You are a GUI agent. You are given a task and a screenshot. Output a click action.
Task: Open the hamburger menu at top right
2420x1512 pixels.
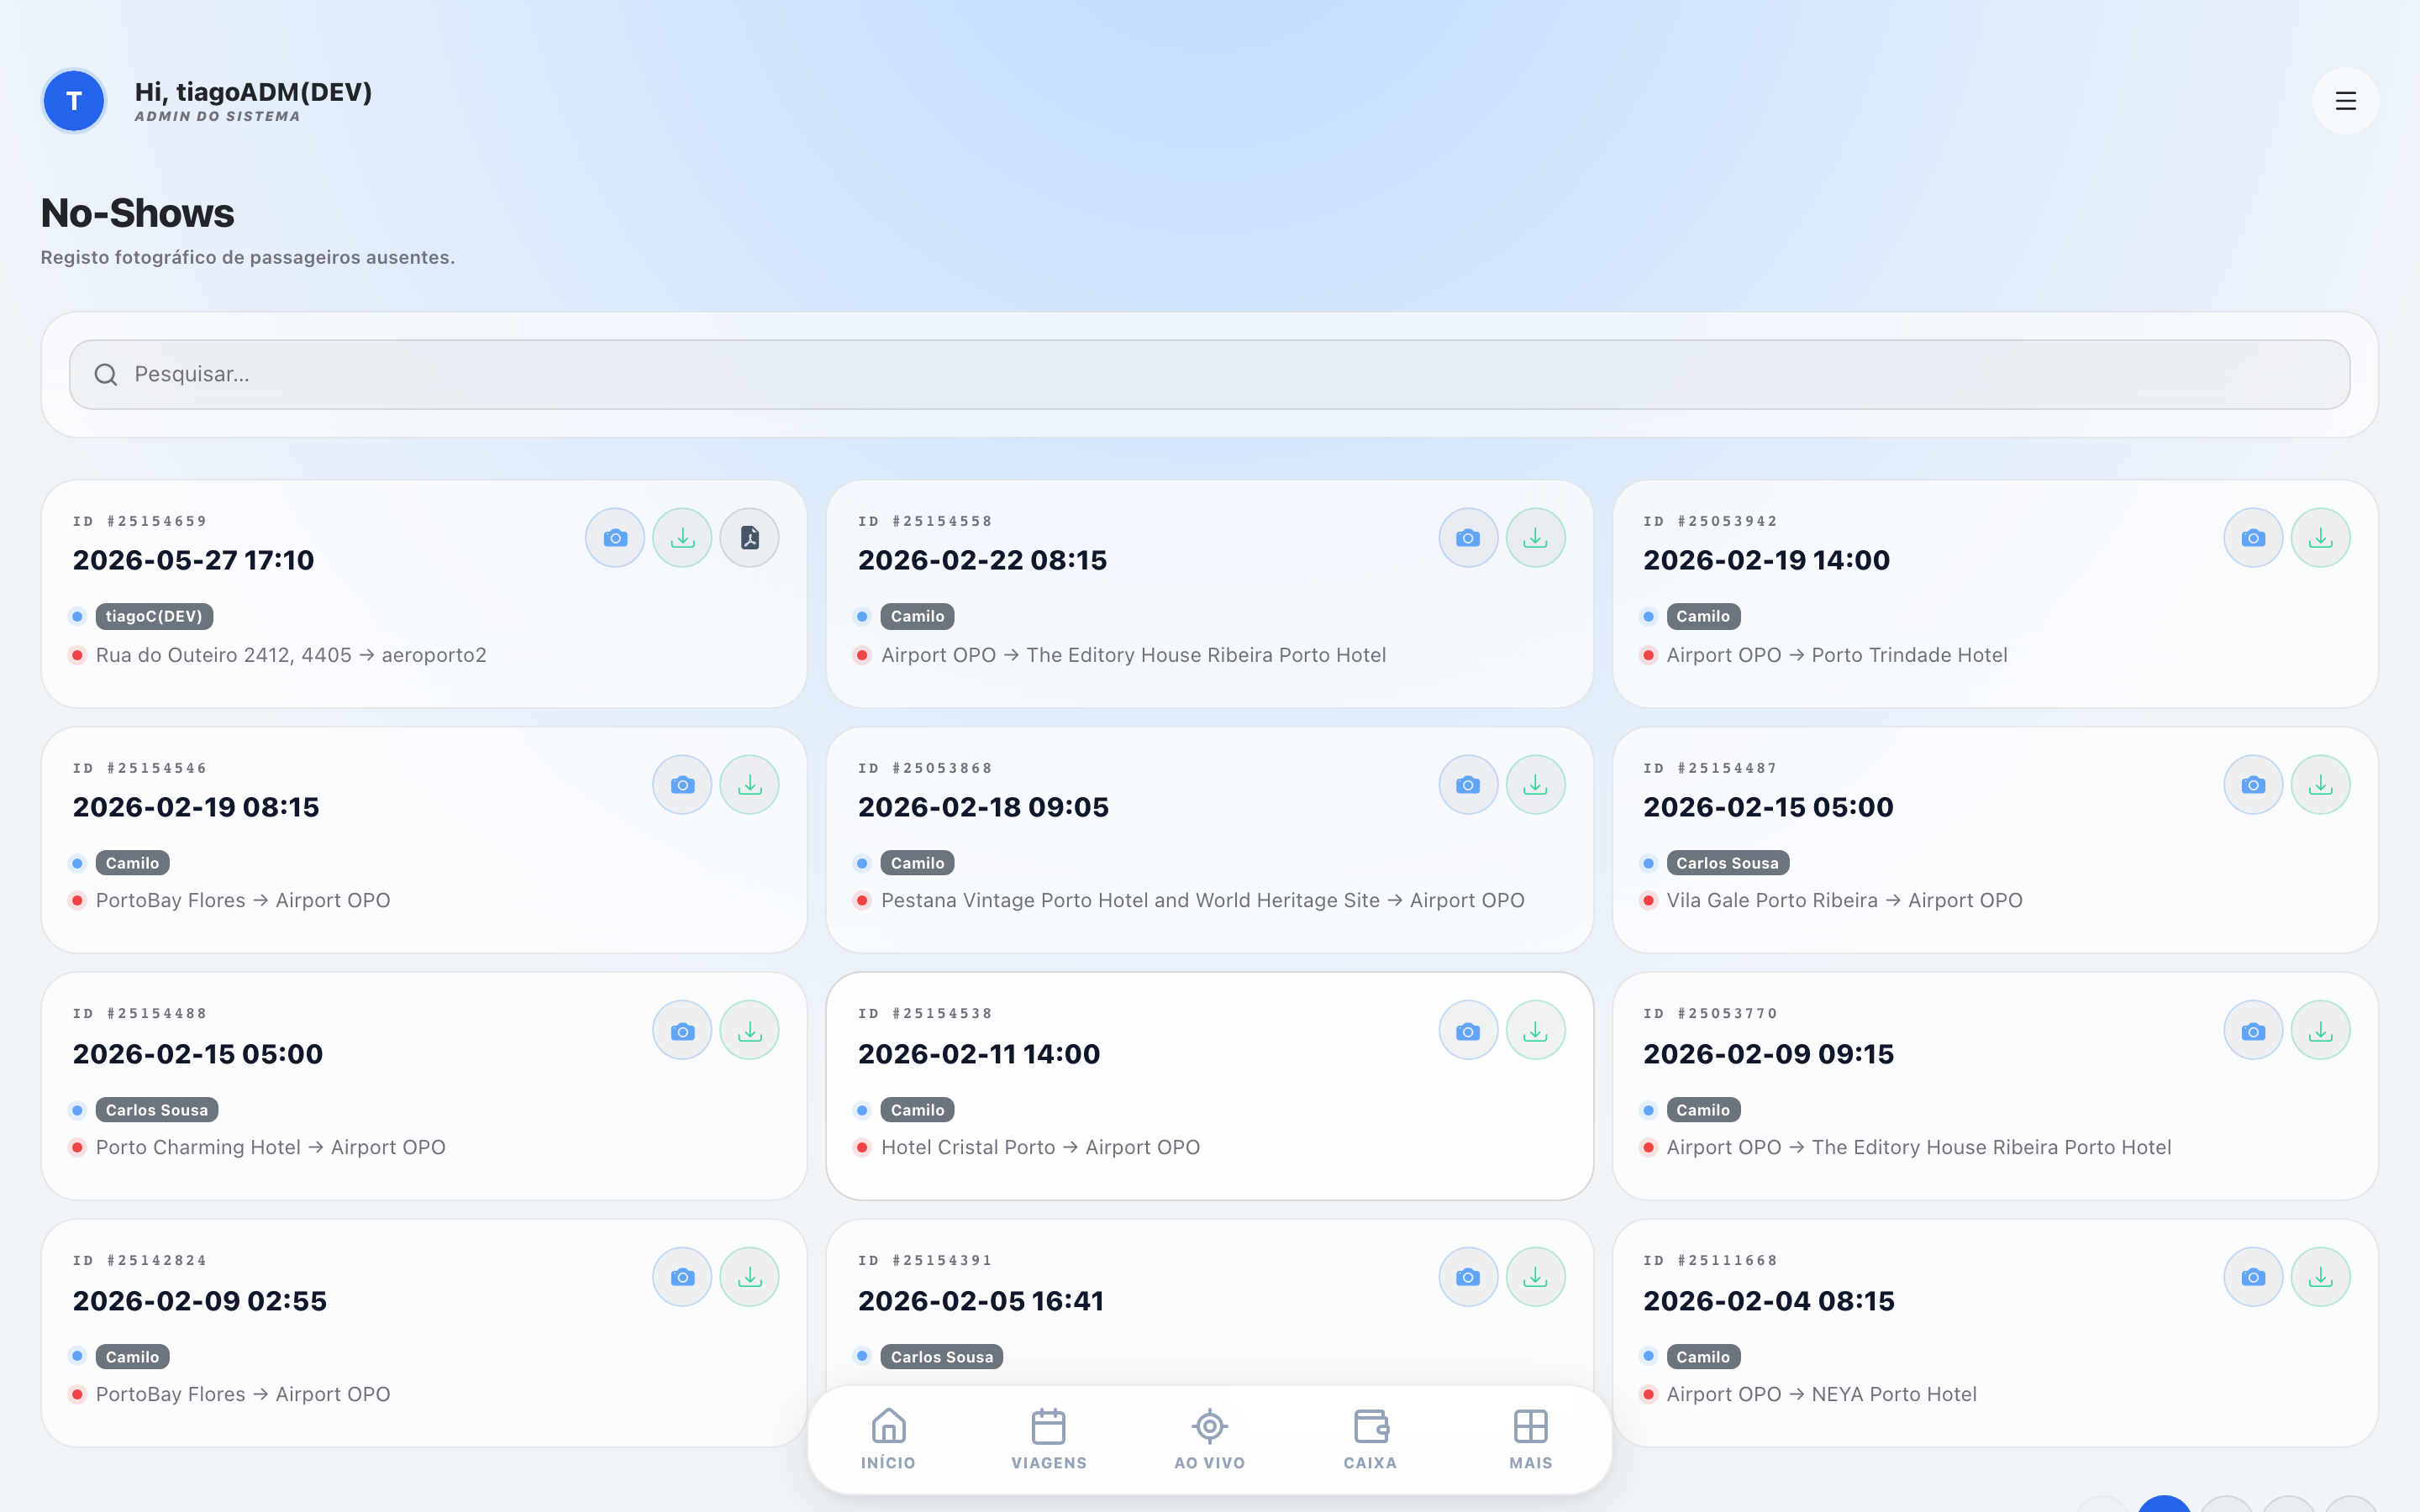point(2345,101)
